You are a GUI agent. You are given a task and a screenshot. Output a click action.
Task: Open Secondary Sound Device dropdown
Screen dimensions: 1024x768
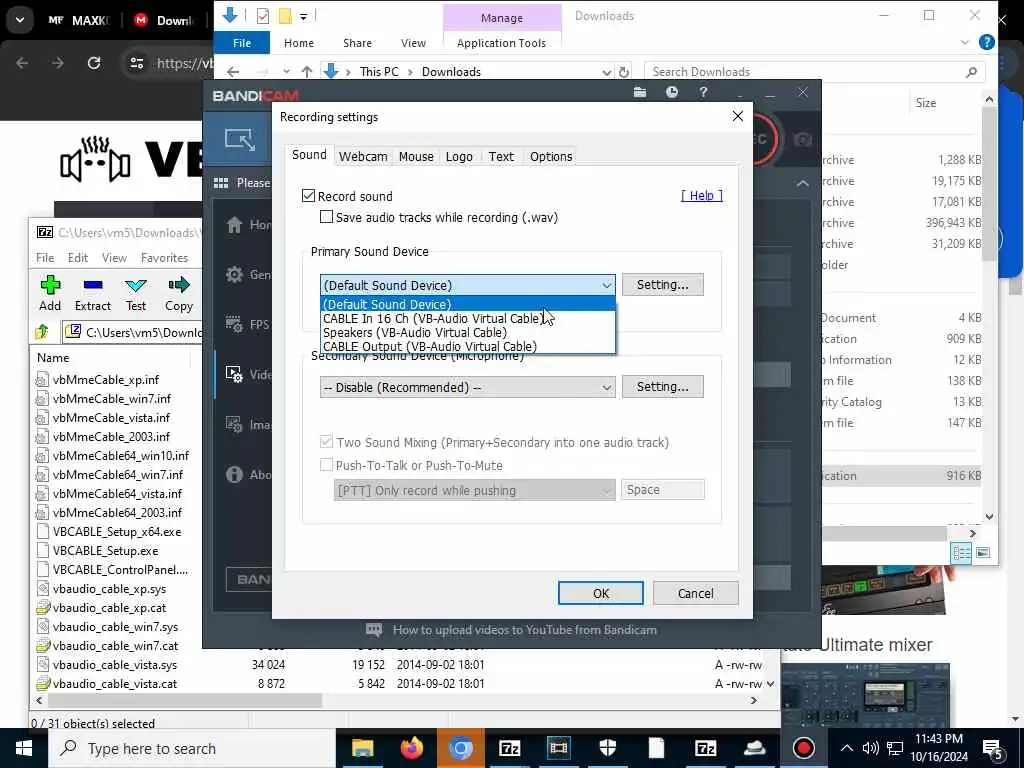468,387
